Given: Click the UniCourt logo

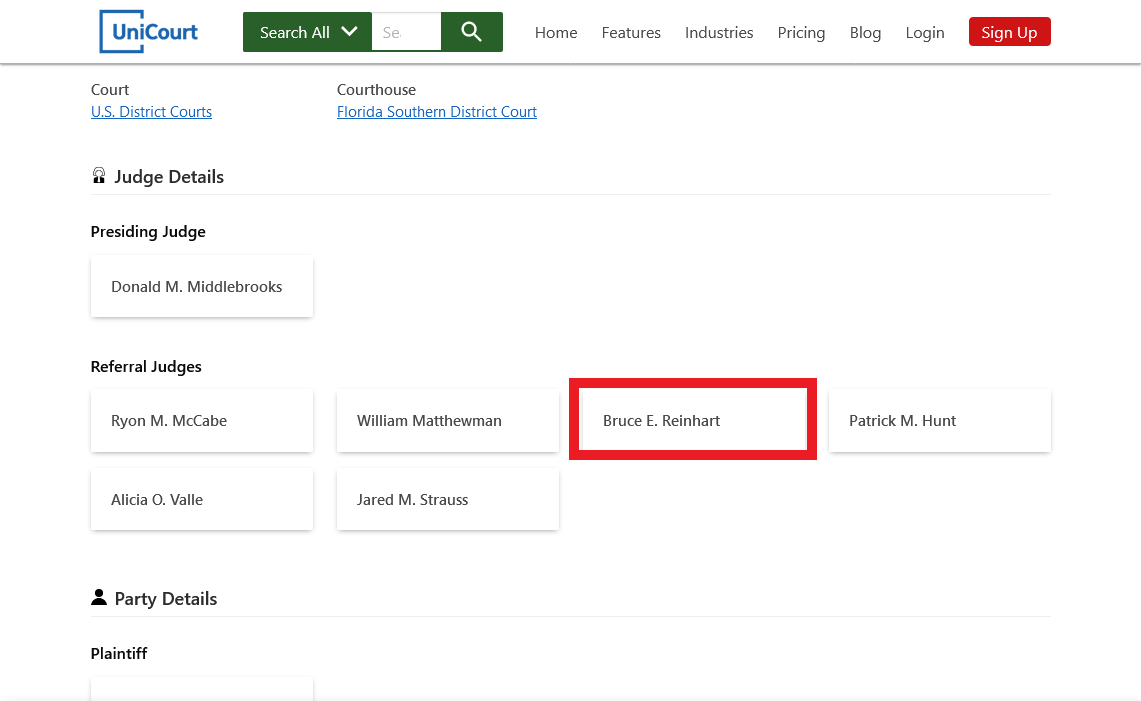Looking at the screenshot, I should pos(148,32).
